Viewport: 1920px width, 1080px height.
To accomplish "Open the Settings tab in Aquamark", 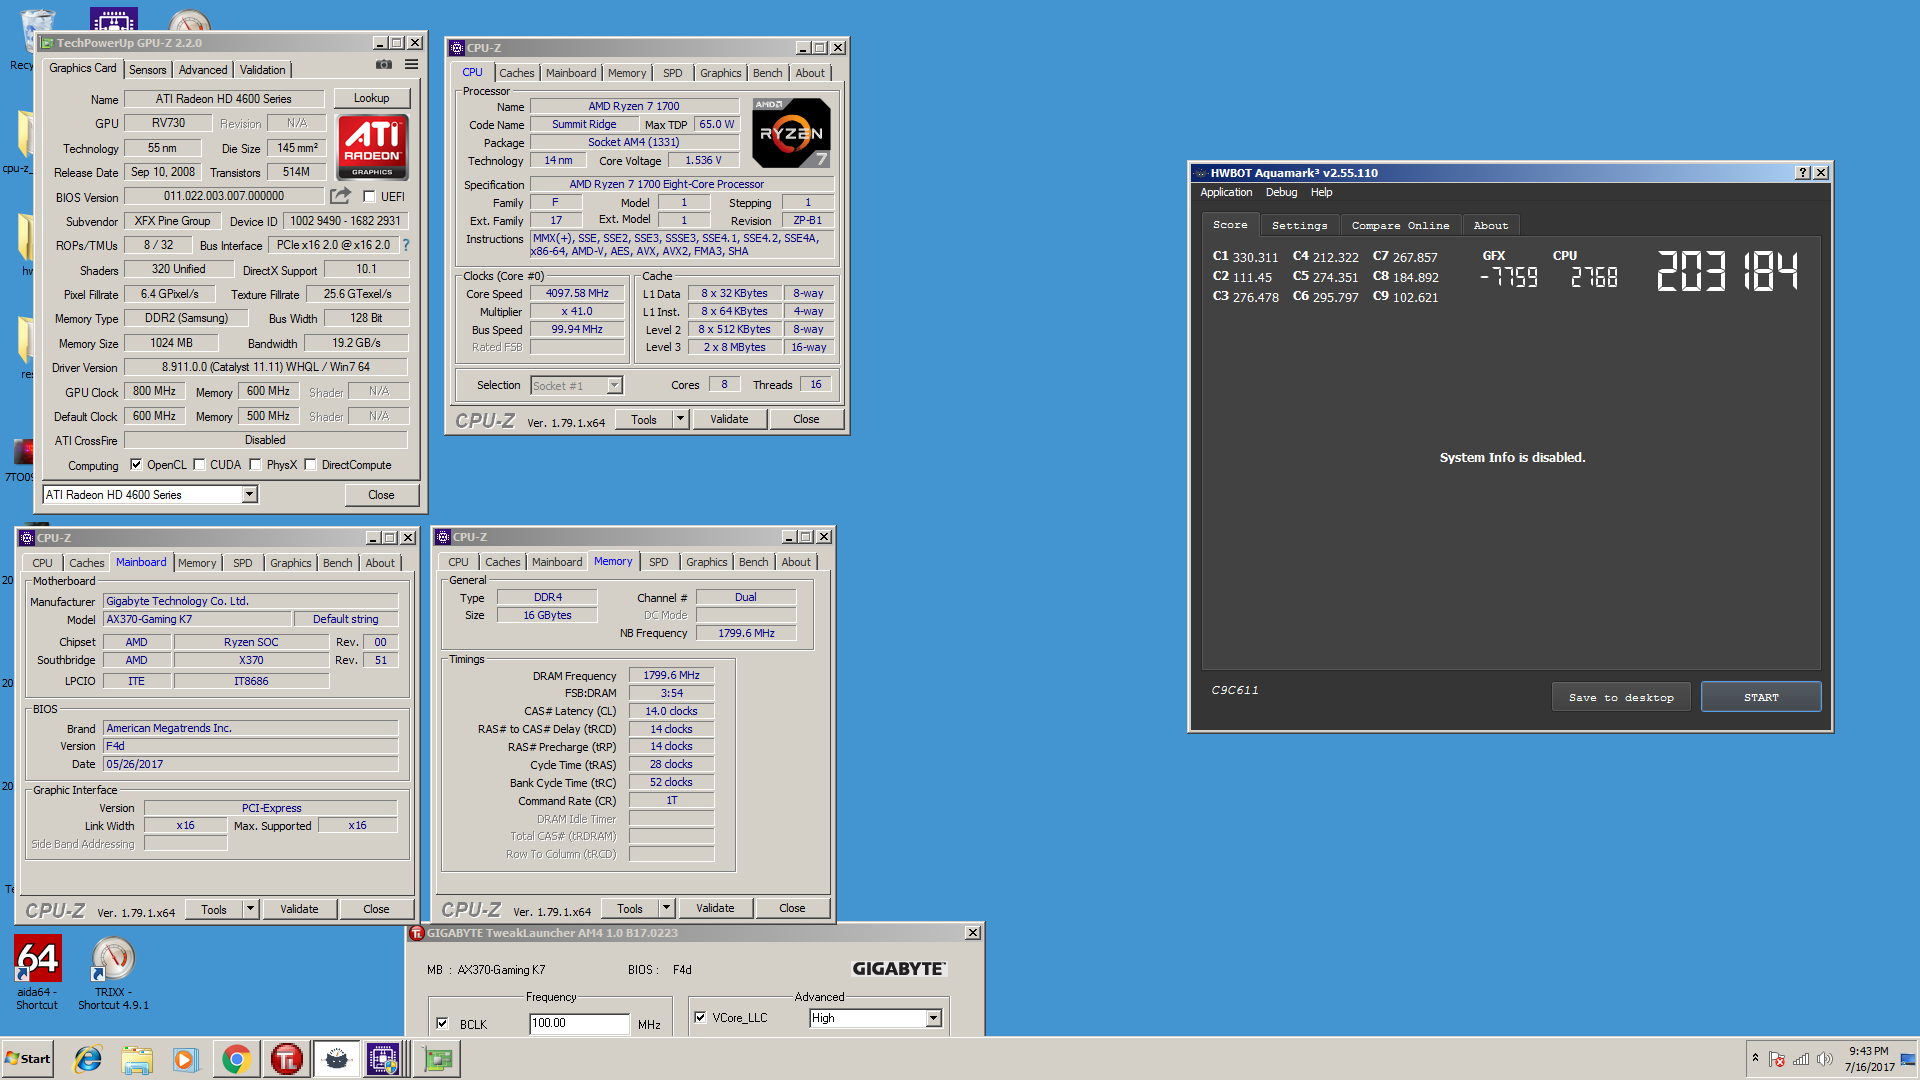I will pos(1299,226).
